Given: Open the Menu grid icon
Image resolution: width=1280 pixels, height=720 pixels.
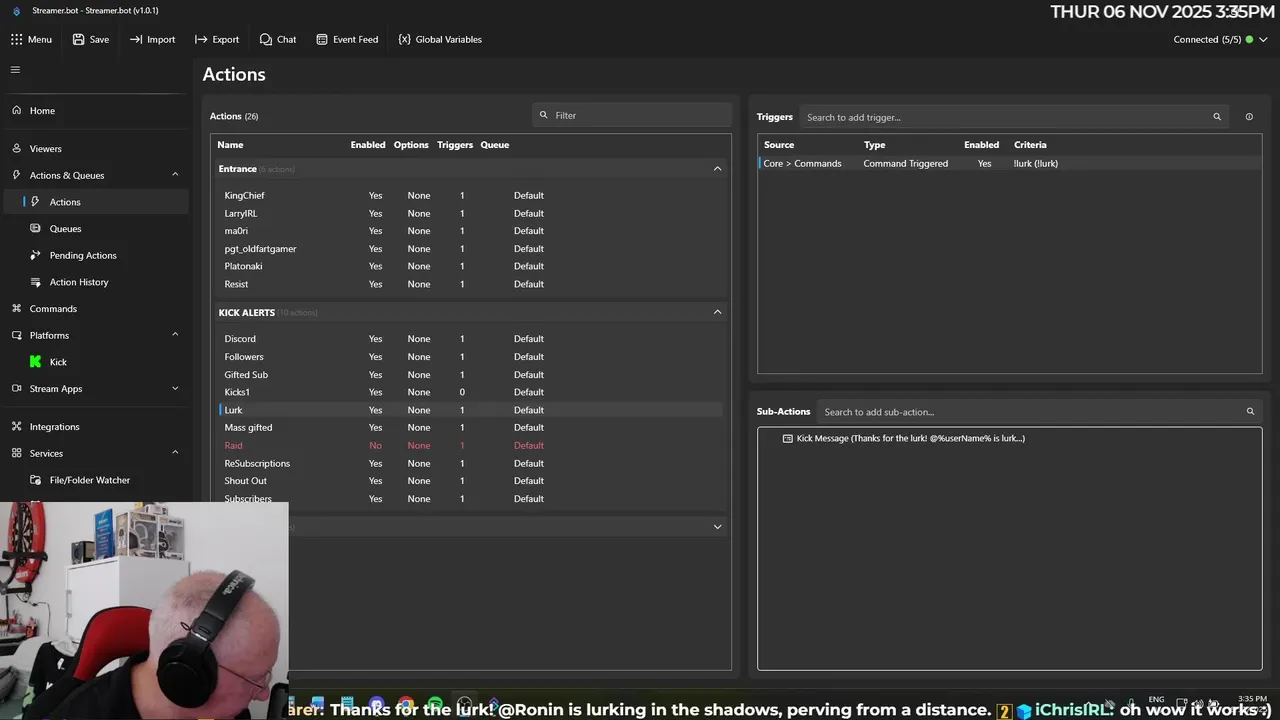Looking at the screenshot, I should 16,39.
